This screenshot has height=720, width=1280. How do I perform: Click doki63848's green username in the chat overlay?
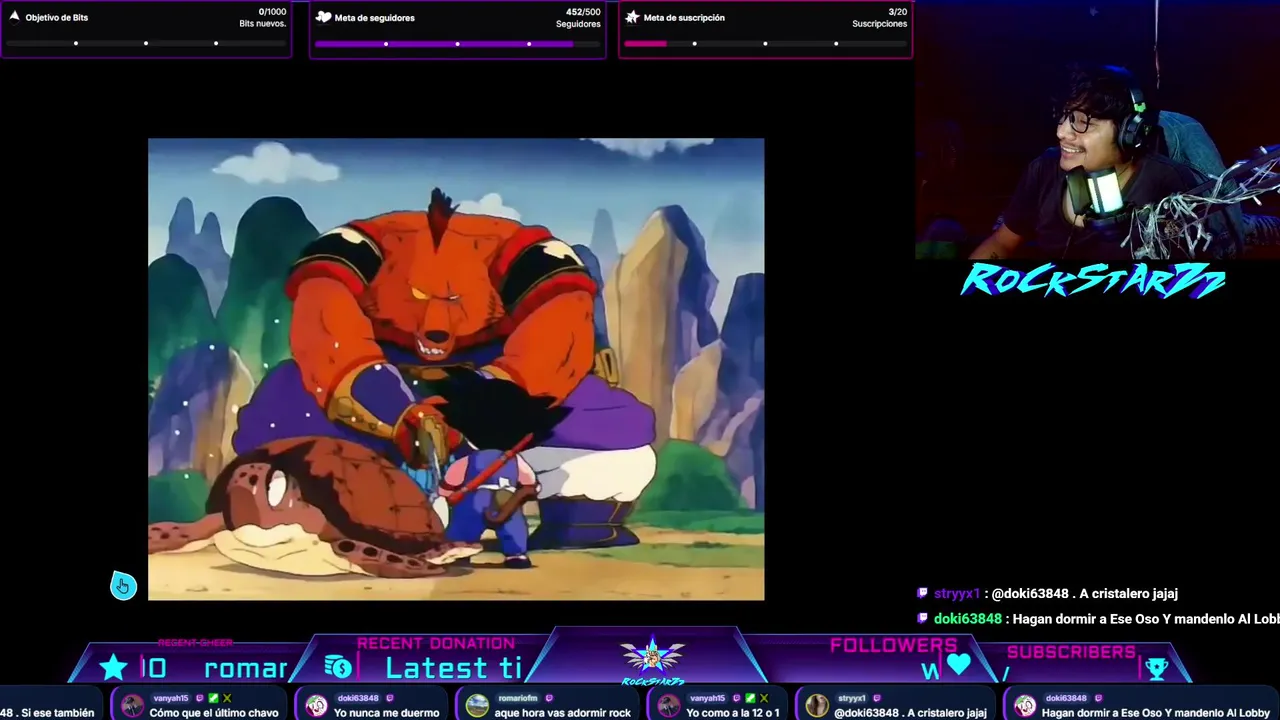[x=968, y=619]
